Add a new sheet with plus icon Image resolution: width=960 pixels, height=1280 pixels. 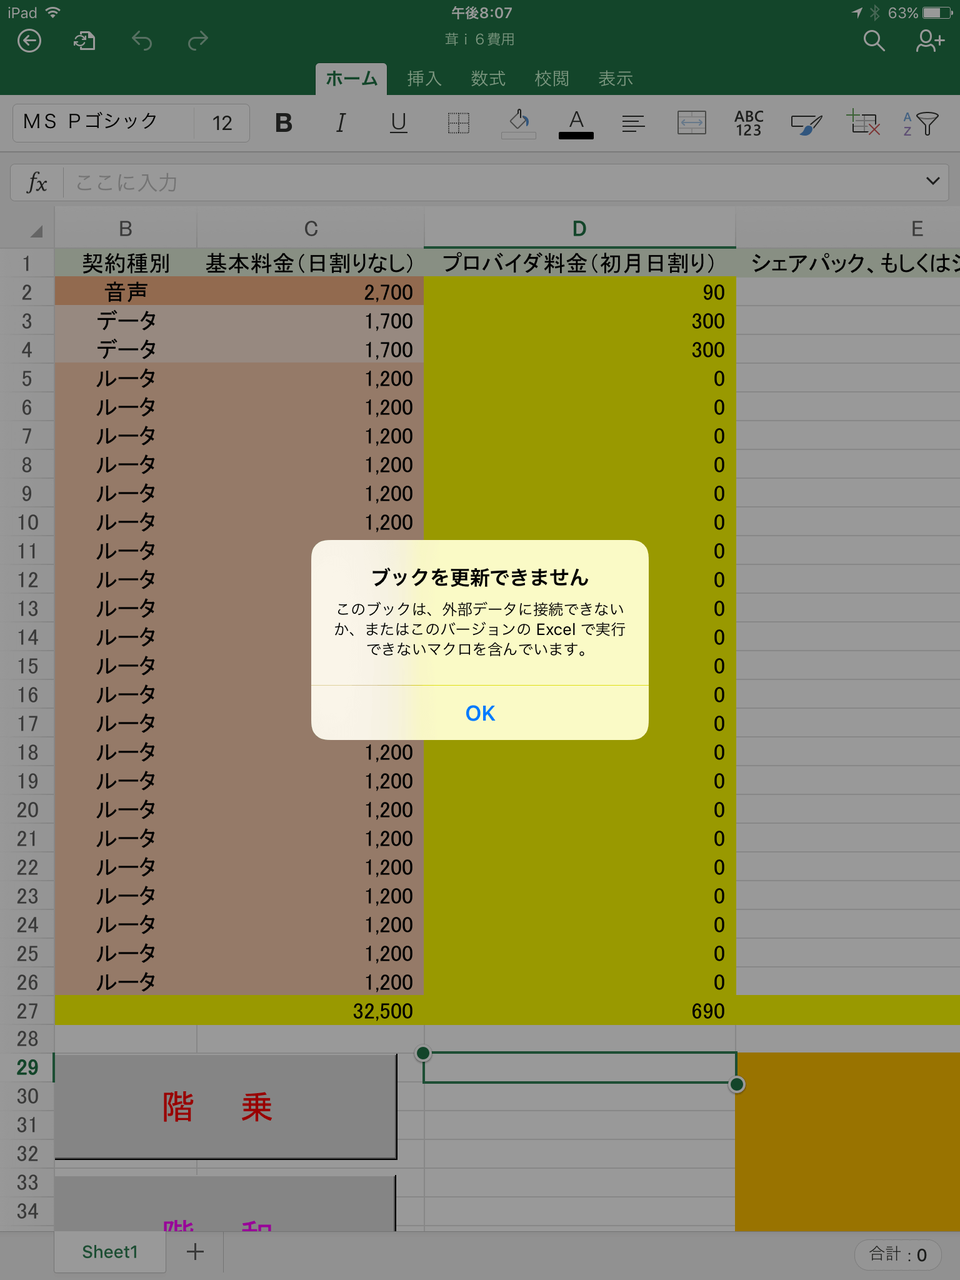(x=195, y=1252)
